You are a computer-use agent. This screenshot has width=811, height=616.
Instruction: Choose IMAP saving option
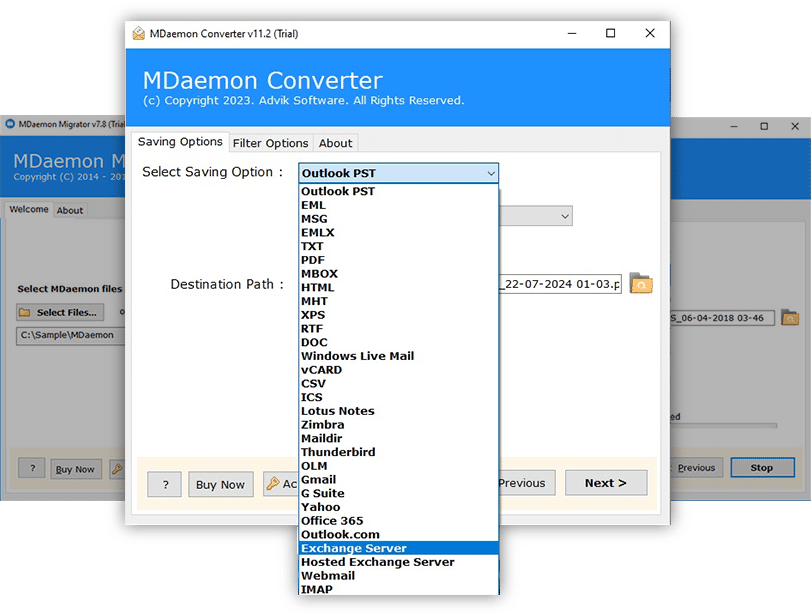(x=398, y=589)
